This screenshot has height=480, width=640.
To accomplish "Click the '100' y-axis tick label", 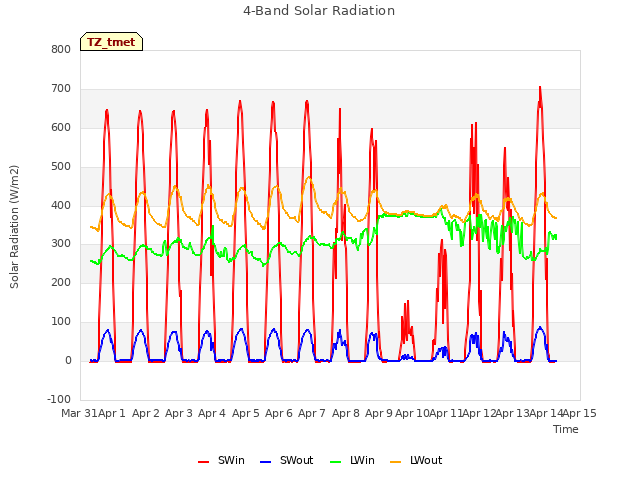I will (x=61, y=322).
